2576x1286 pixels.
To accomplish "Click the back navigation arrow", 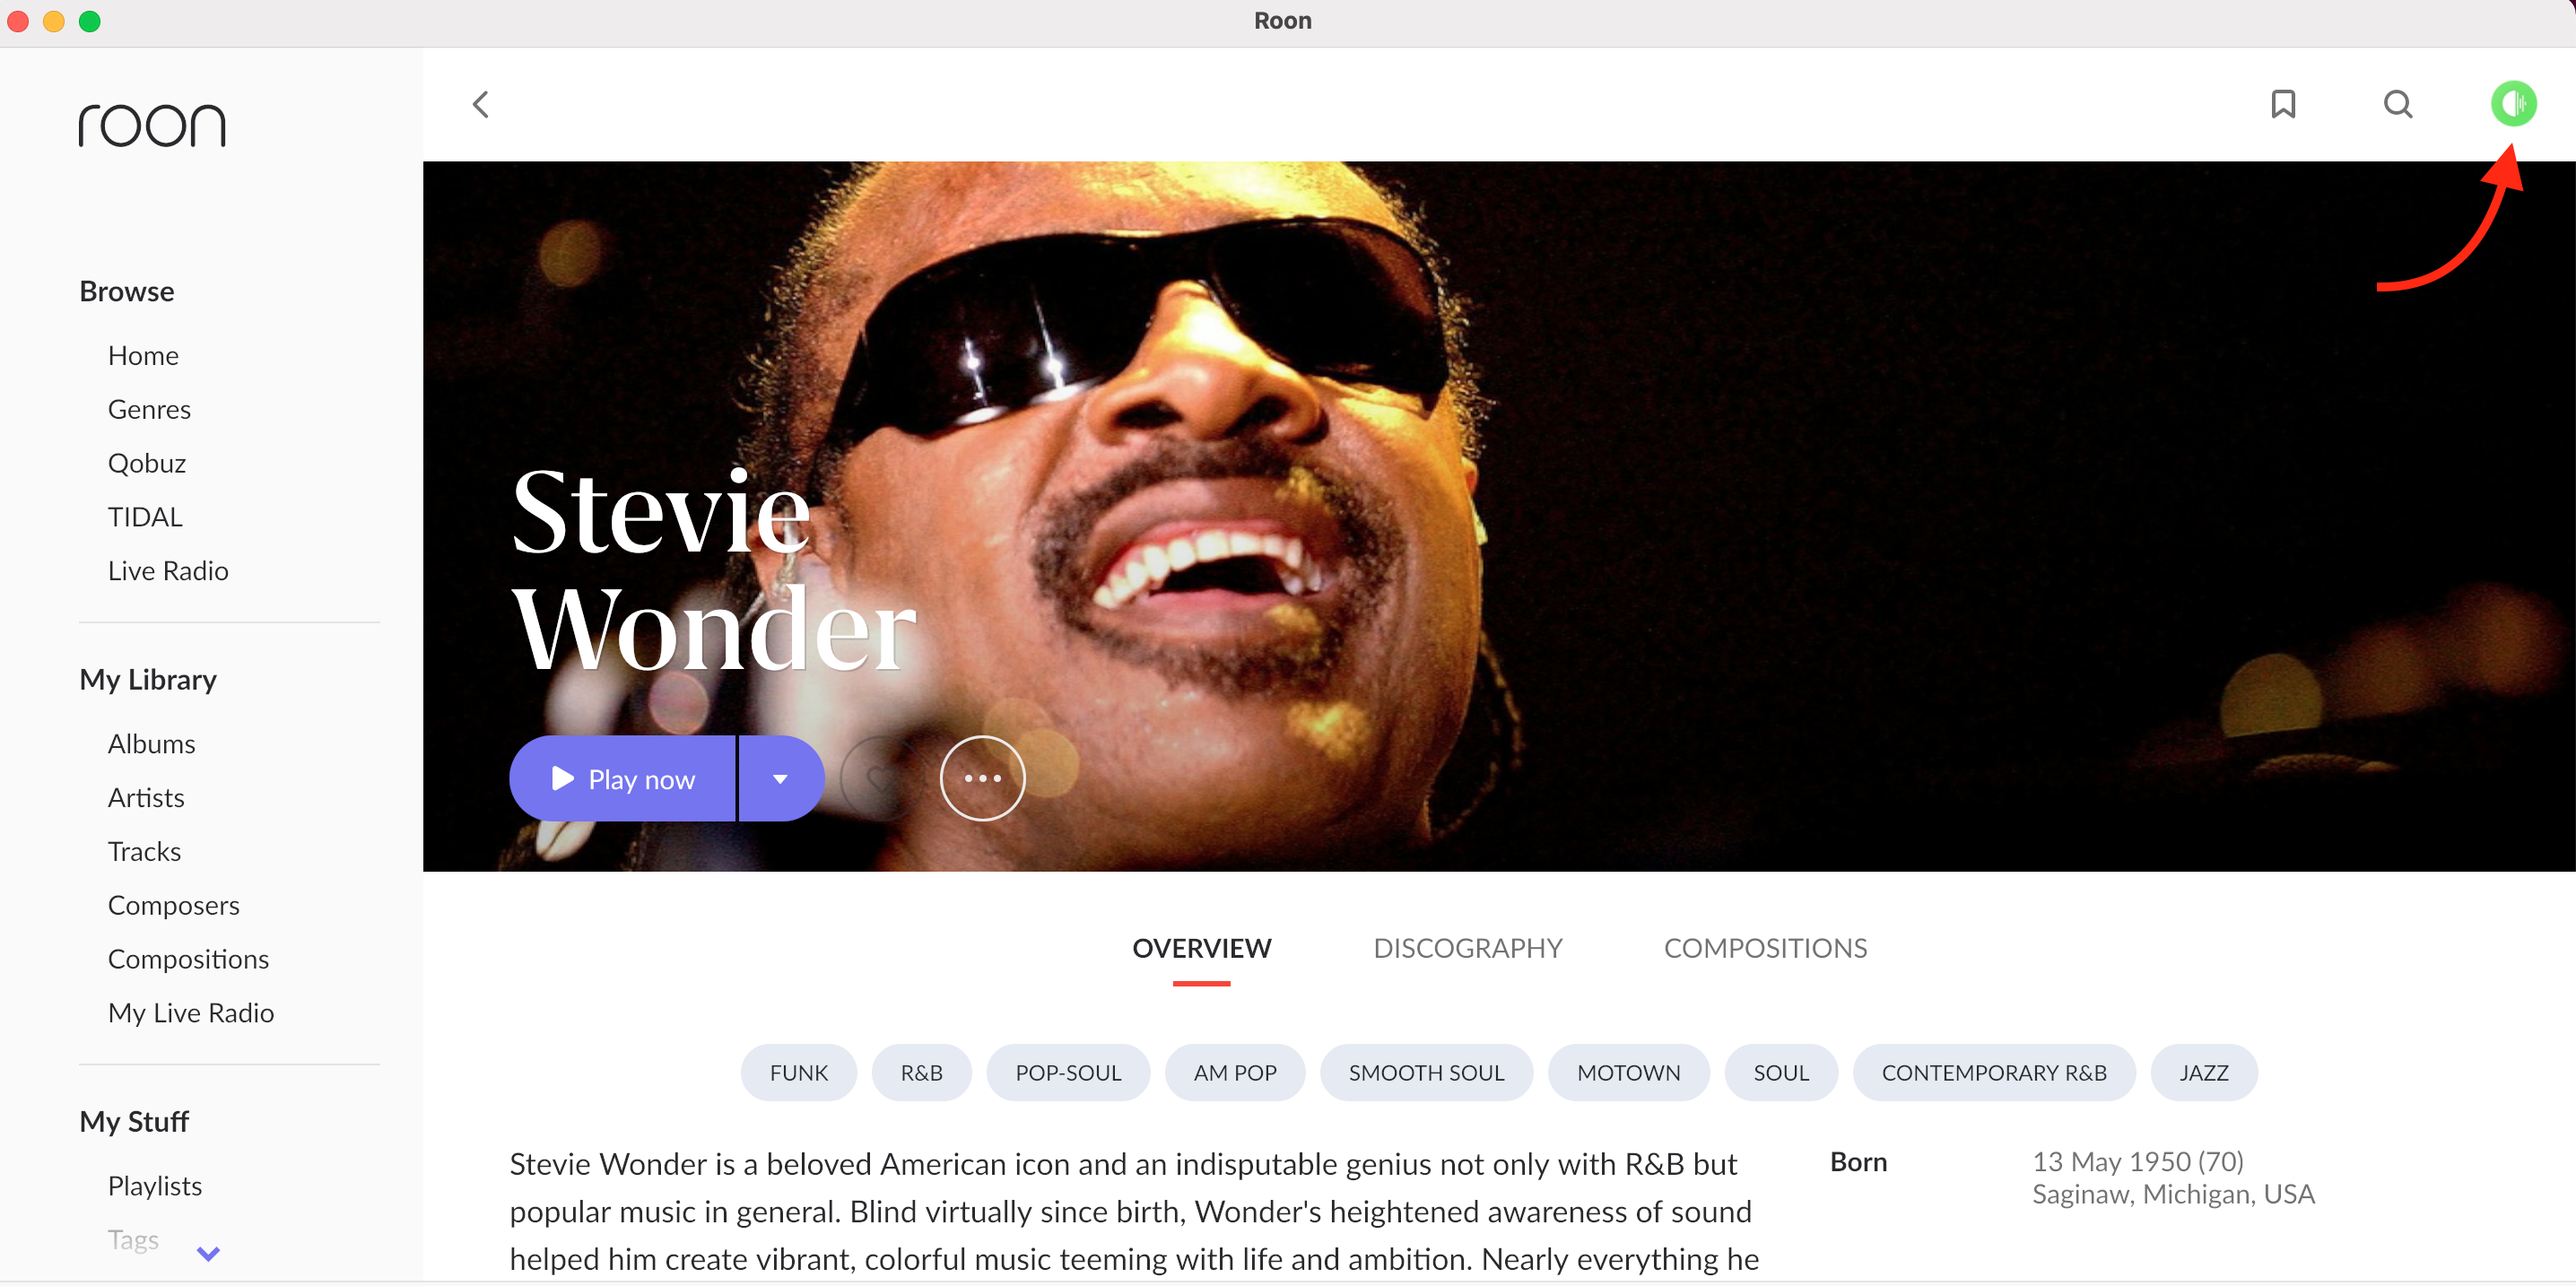I will 481,104.
